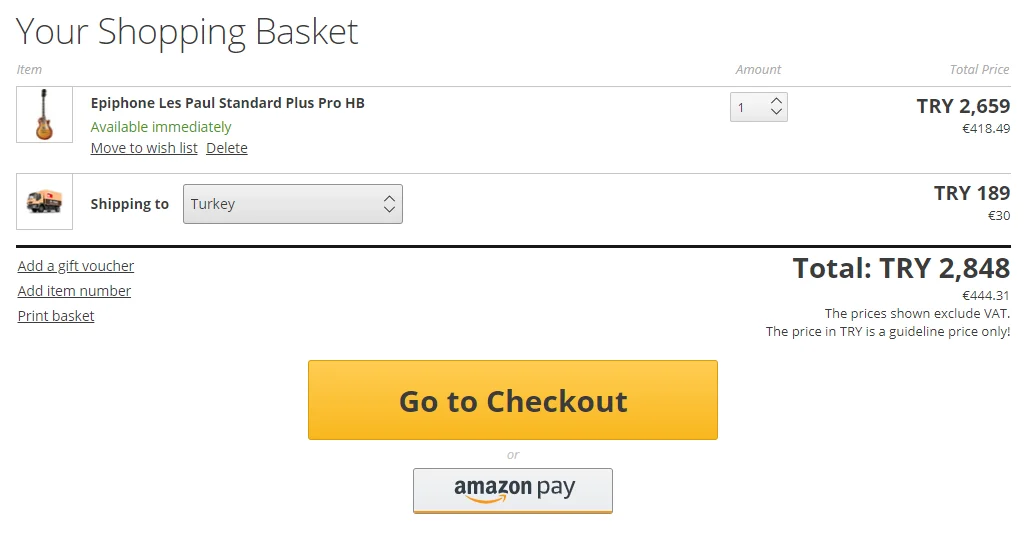Viewport: 1034px width, 533px height.
Task: Click the Total TRY 2,848 amount
Action: pos(901,268)
